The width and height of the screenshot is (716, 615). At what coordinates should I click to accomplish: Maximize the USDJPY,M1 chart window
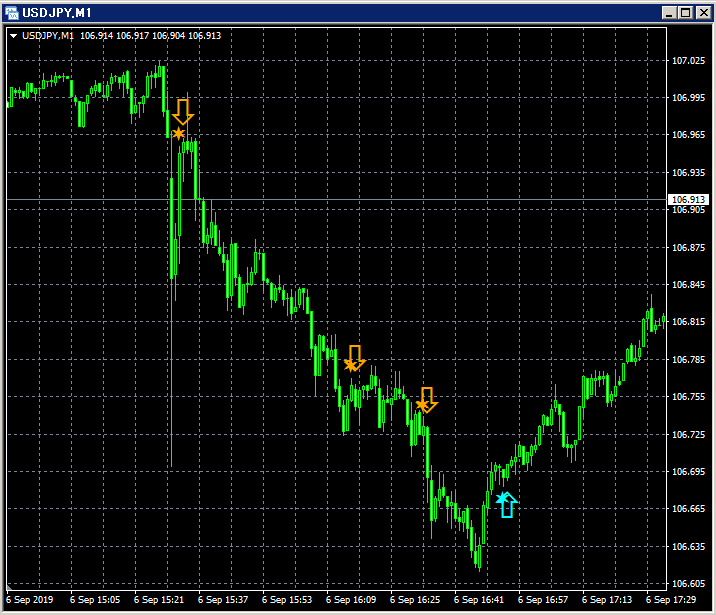pyautogui.click(x=686, y=13)
